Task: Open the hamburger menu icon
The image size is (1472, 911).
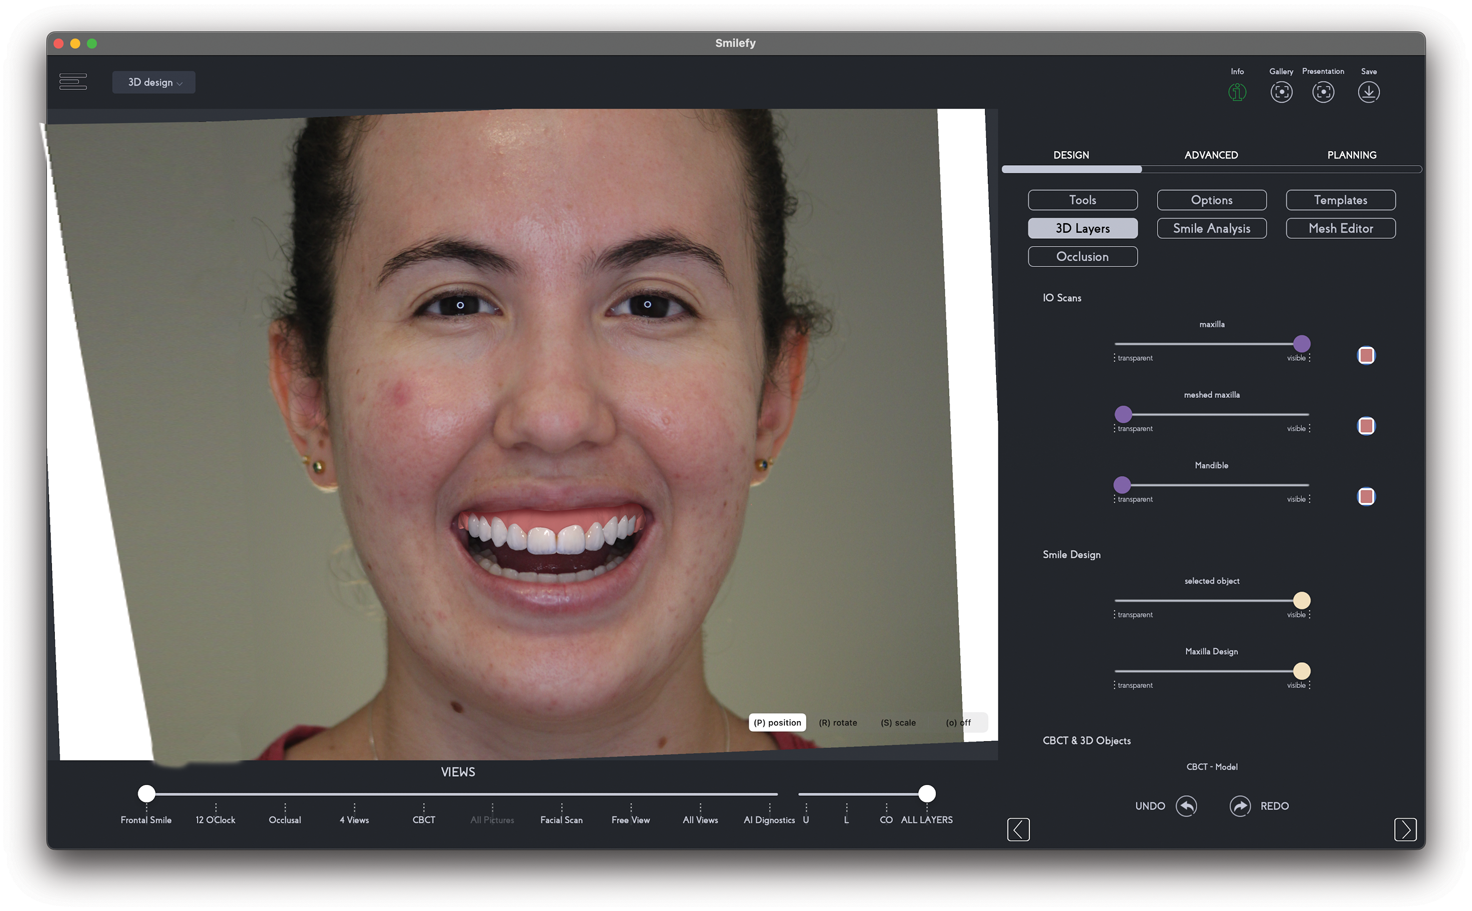Action: 73,82
